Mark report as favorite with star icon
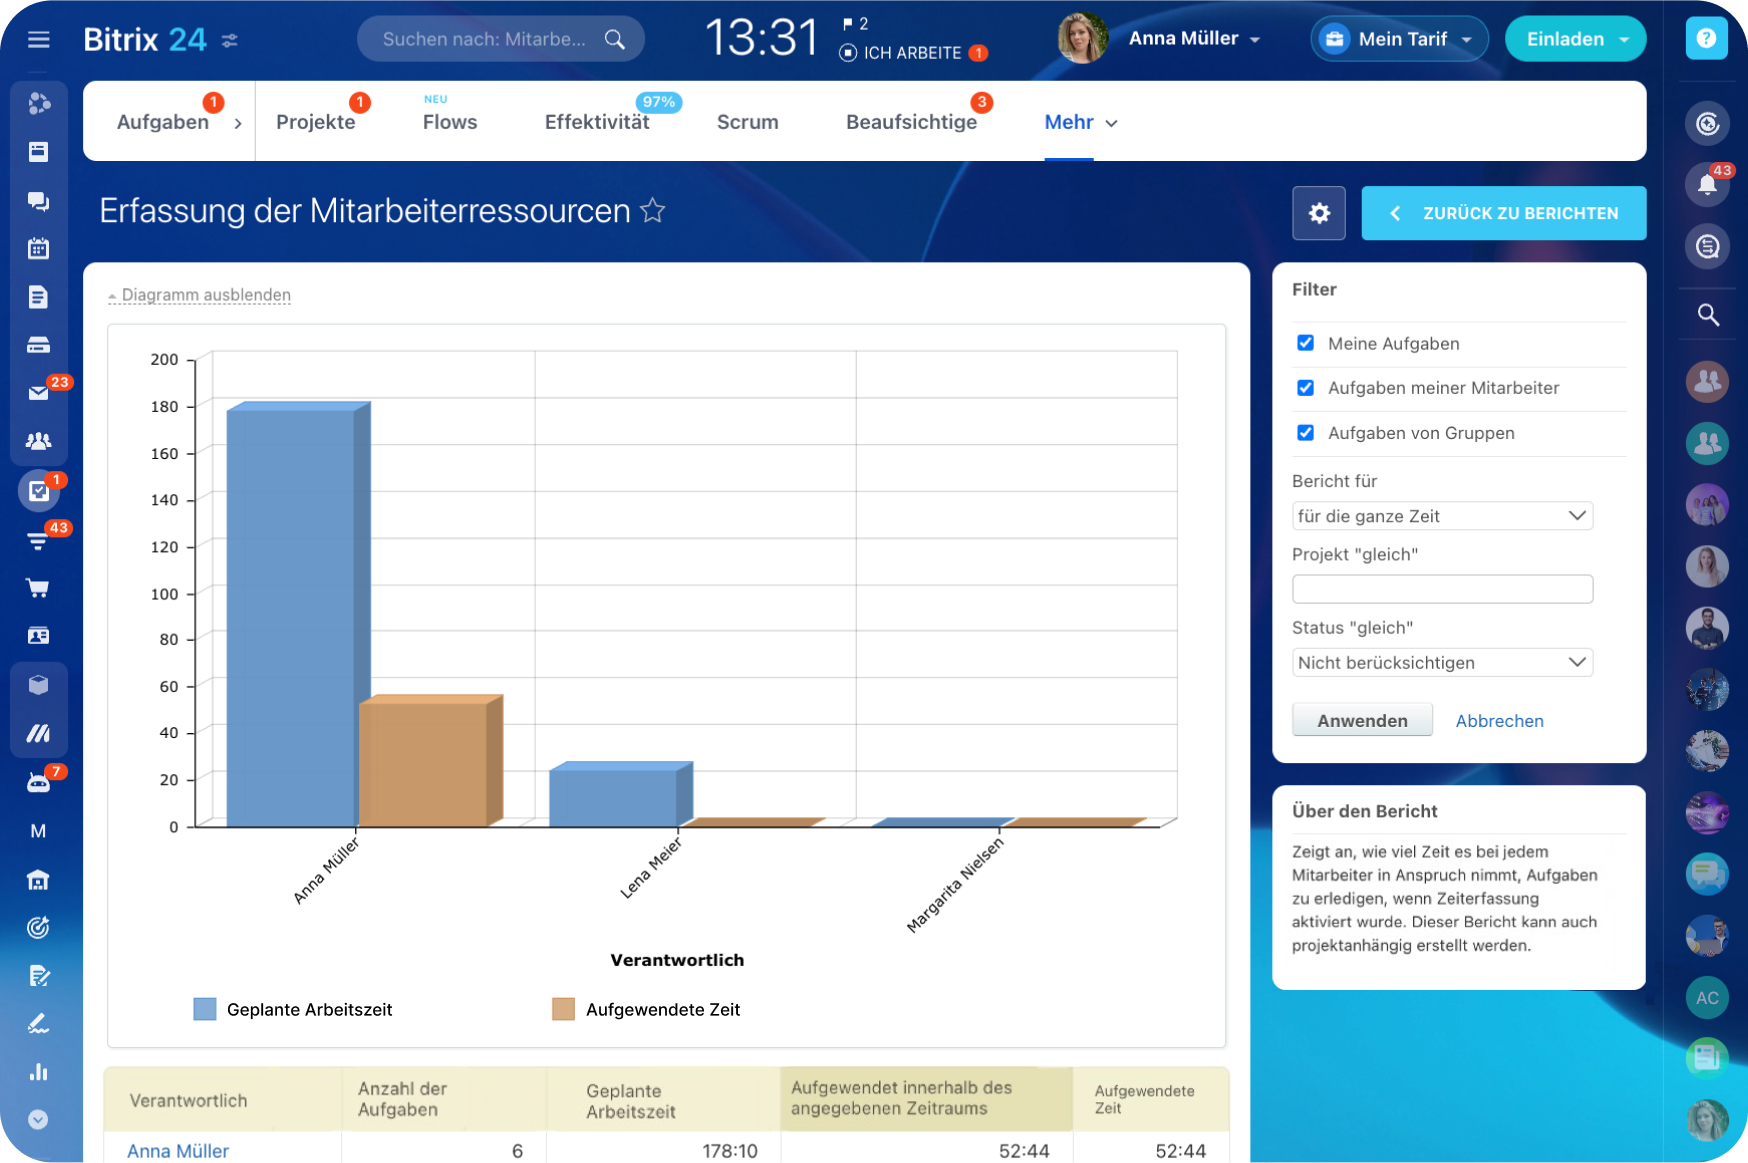Viewport: 1748px width, 1163px height. click(x=652, y=211)
